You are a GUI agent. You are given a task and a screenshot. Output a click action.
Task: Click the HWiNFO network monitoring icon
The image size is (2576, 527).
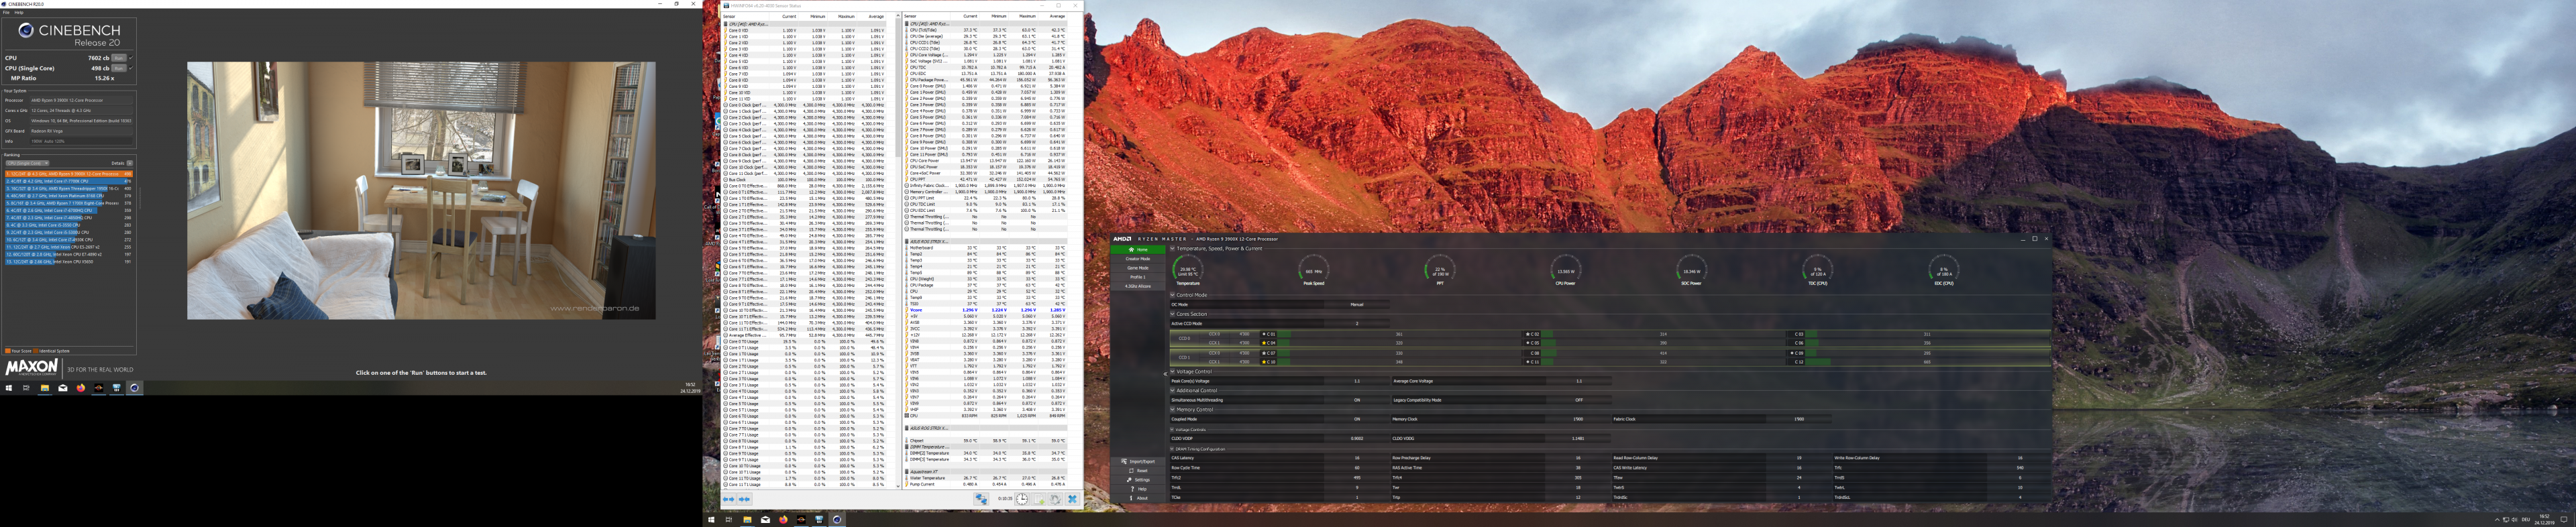982,498
